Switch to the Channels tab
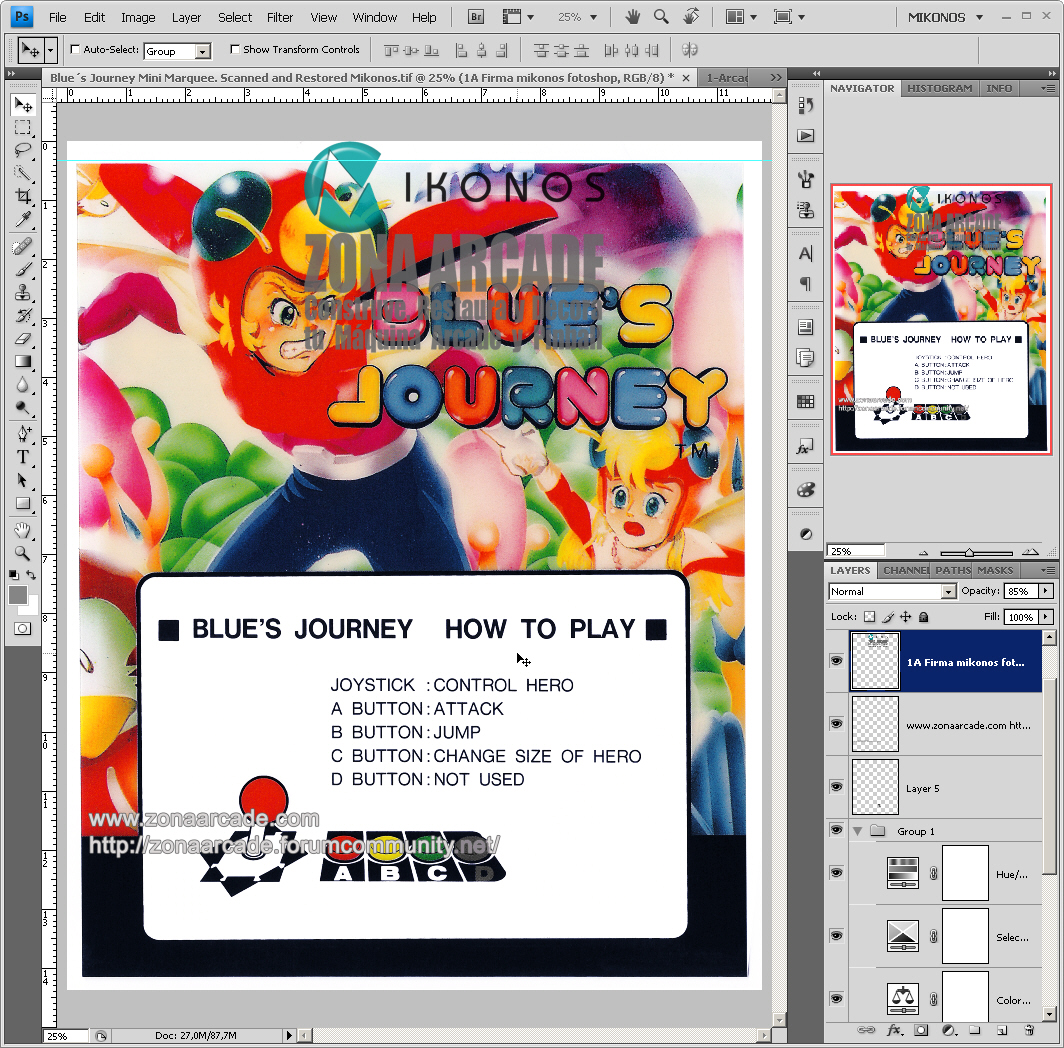 (x=903, y=569)
